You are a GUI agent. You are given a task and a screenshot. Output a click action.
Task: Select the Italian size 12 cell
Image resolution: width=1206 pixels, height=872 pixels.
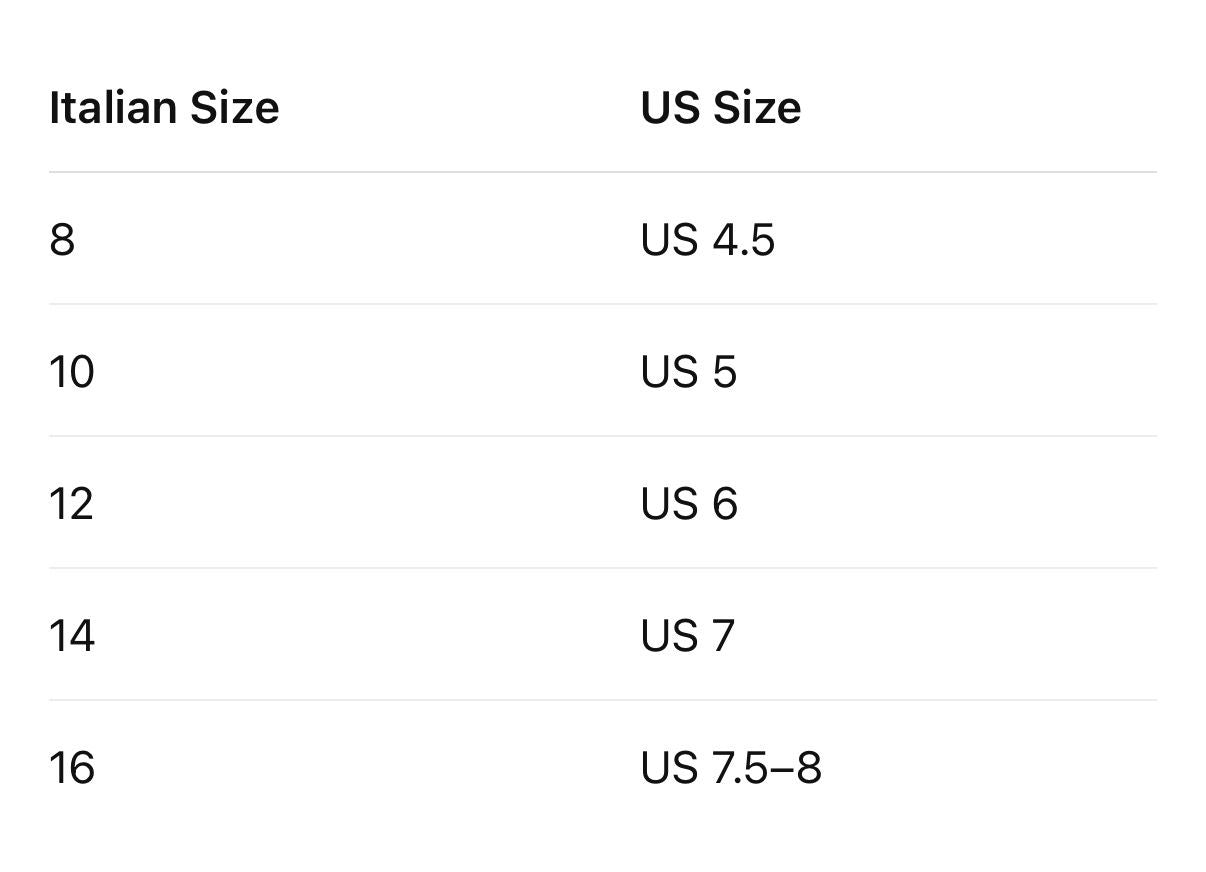(72, 504)
